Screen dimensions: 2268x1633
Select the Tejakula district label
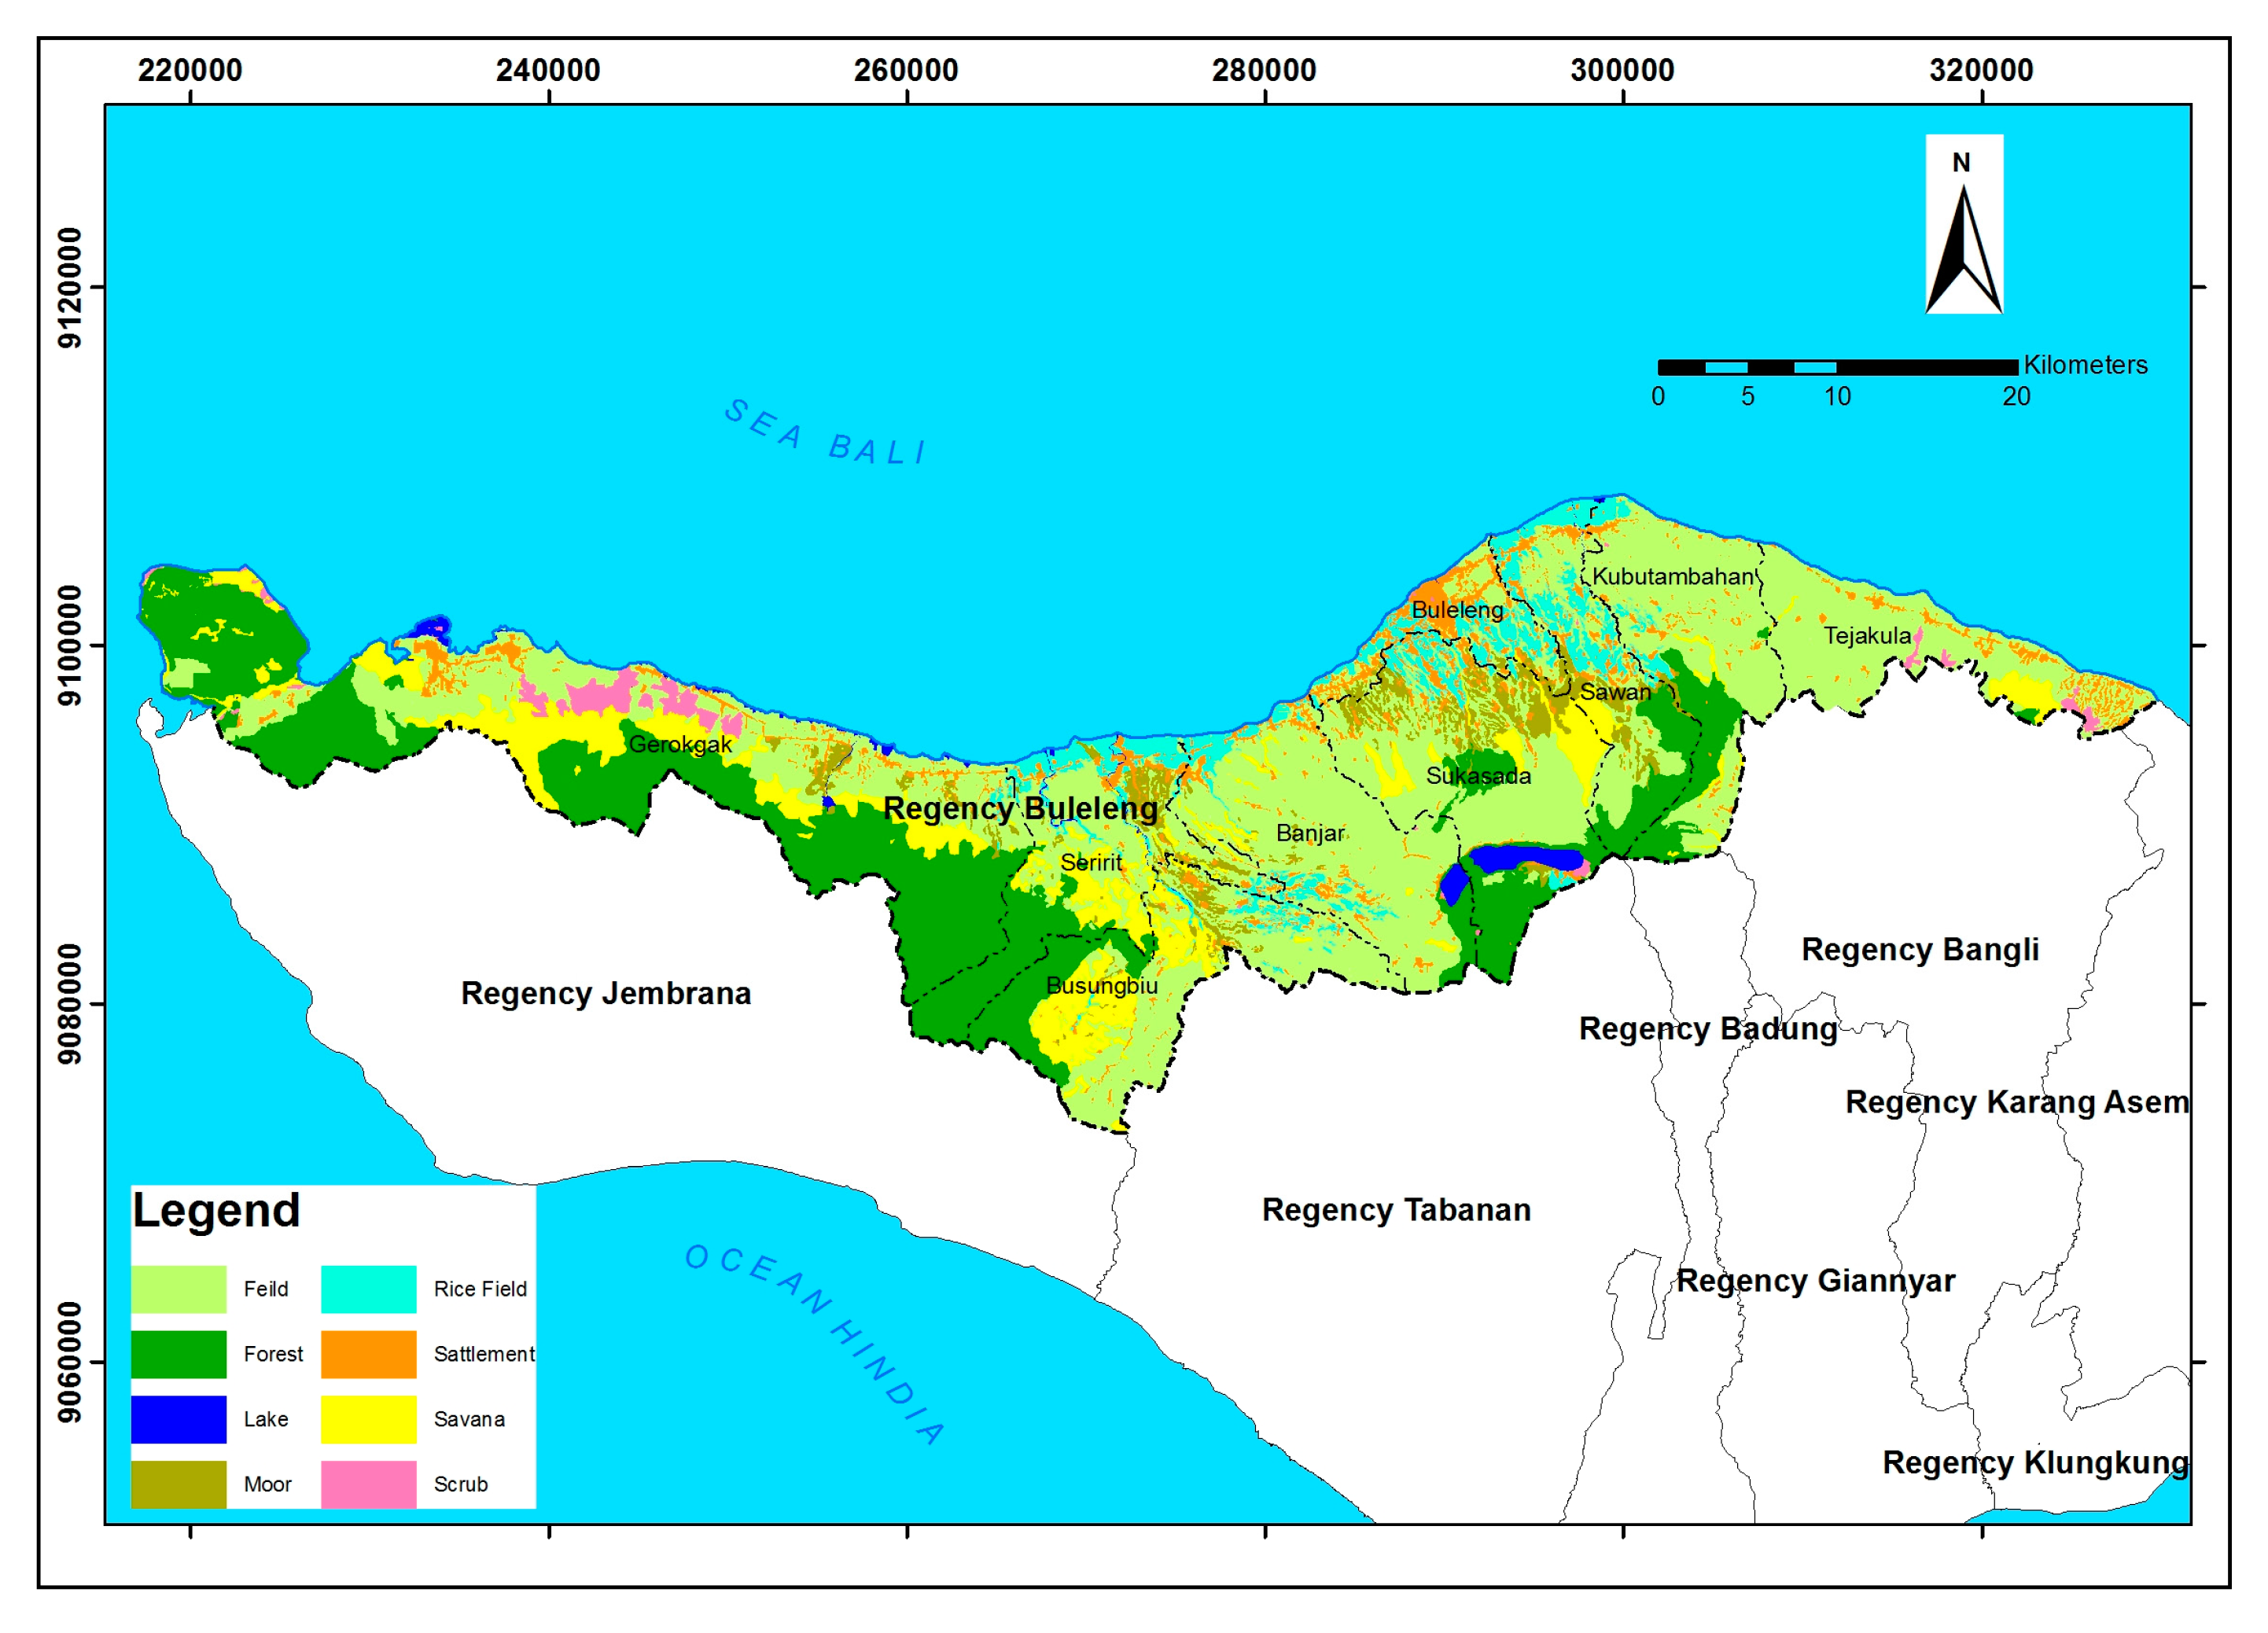[1867, 635]
